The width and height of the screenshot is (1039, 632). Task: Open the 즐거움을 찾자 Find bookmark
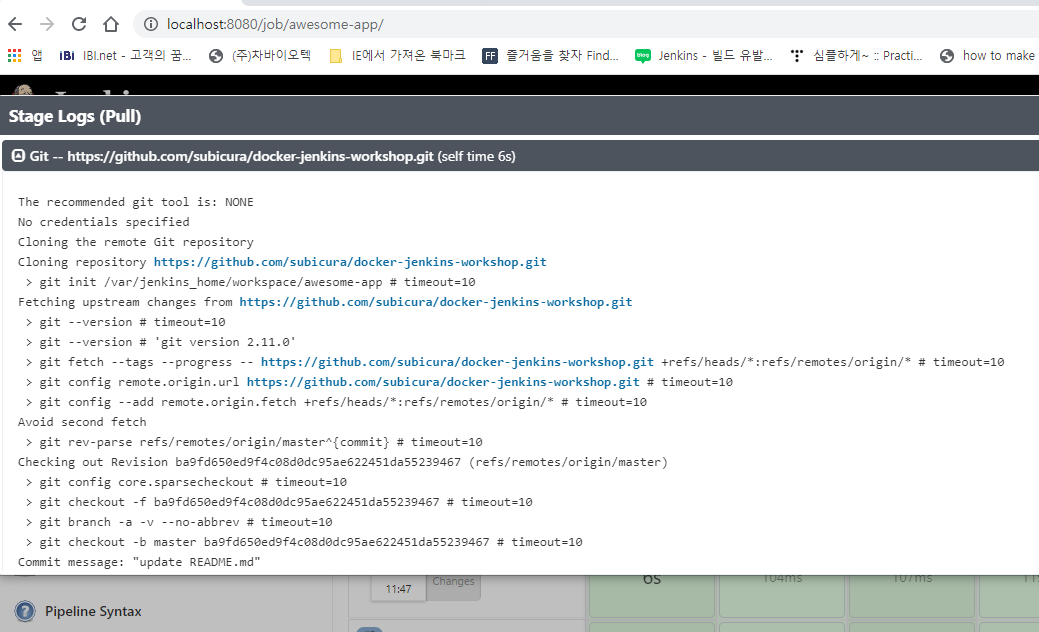tap(551, 56)
